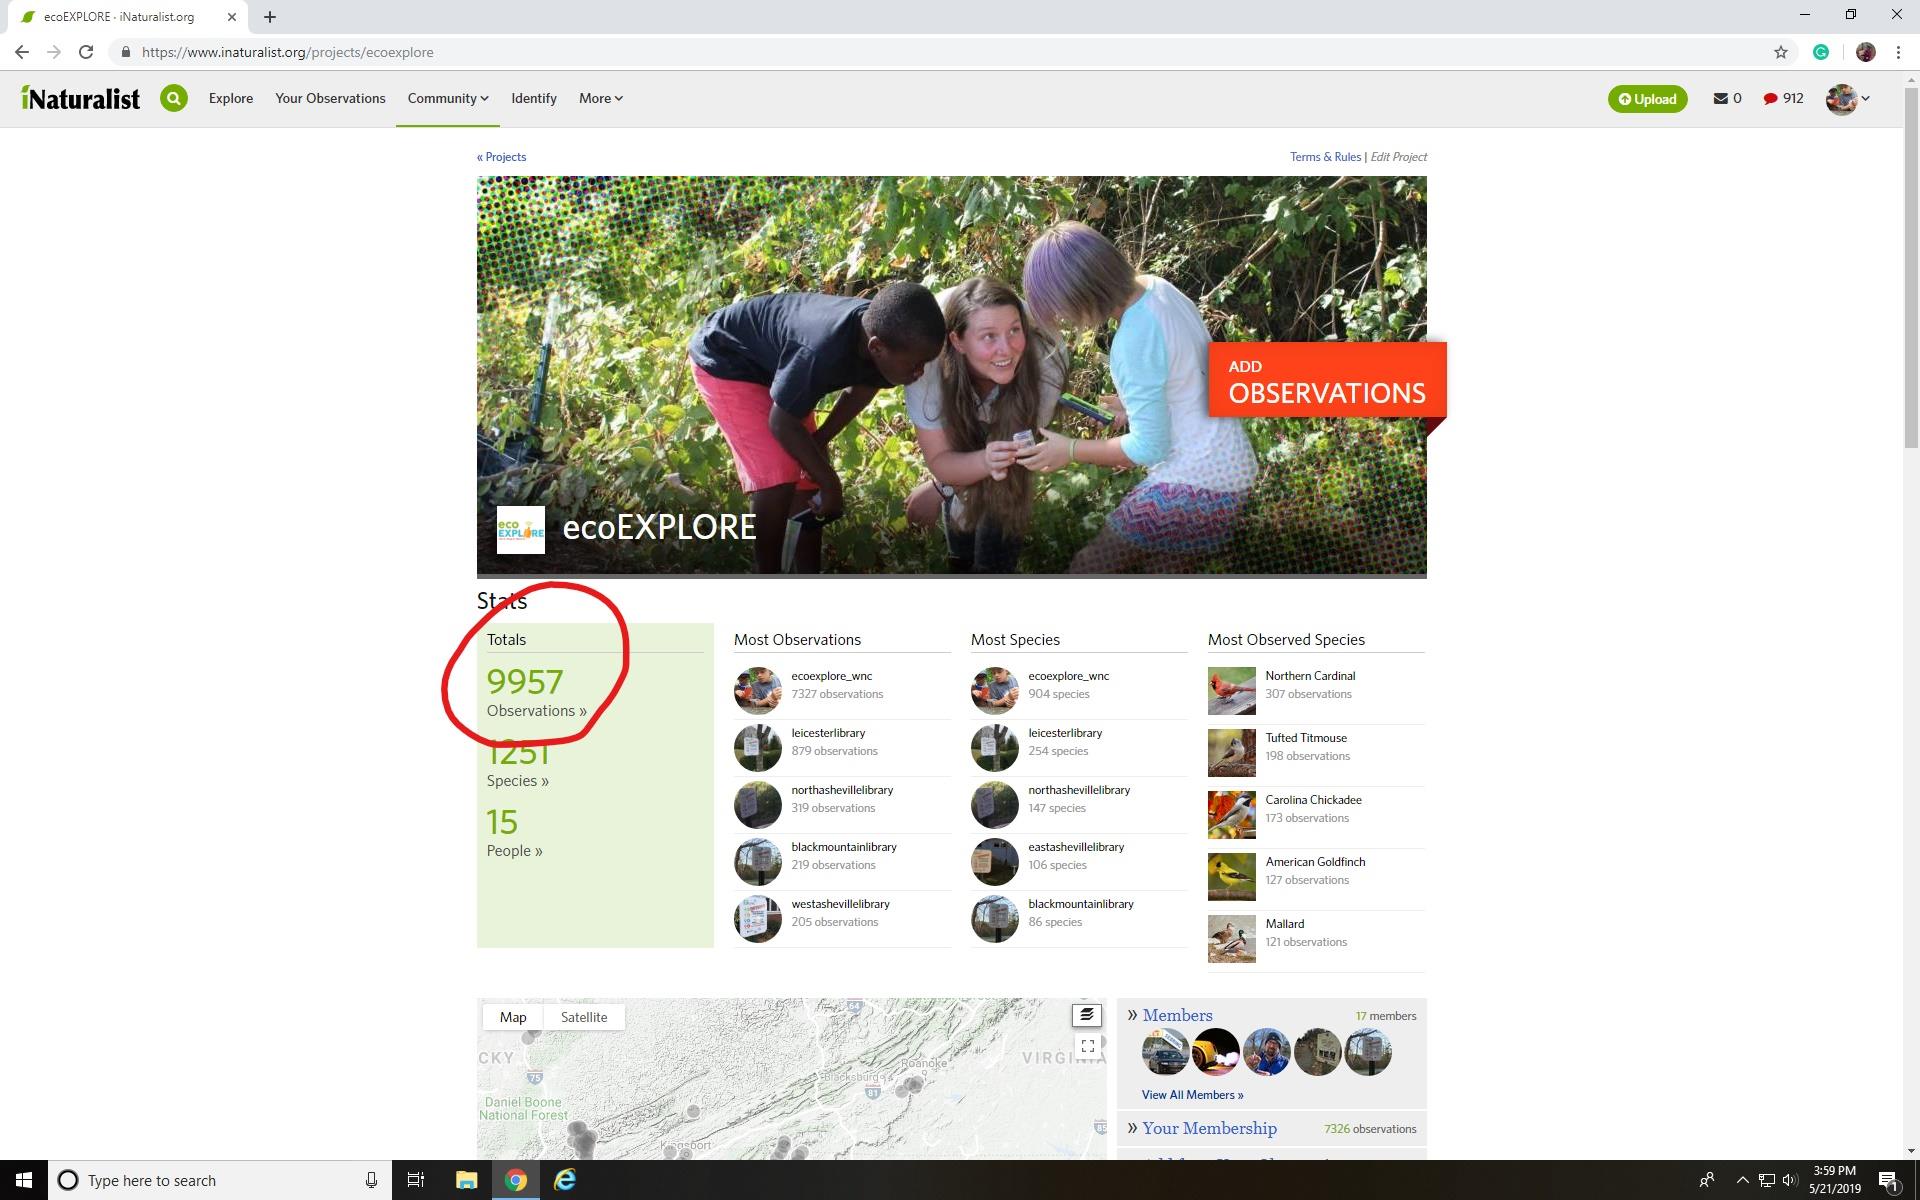Switch map to Satellite view
This screenshot has height=1200, width=1920.
click(x=584, y=1017)
